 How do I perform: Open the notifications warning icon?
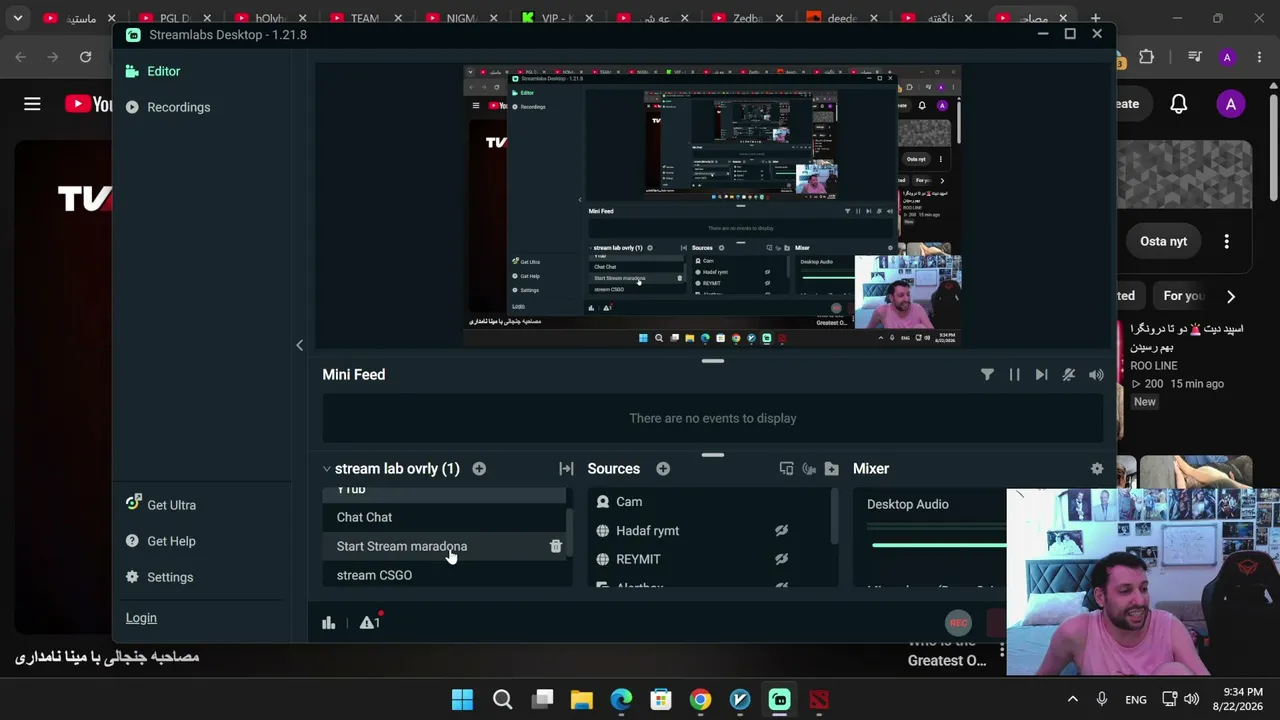[x=369, y=623]
